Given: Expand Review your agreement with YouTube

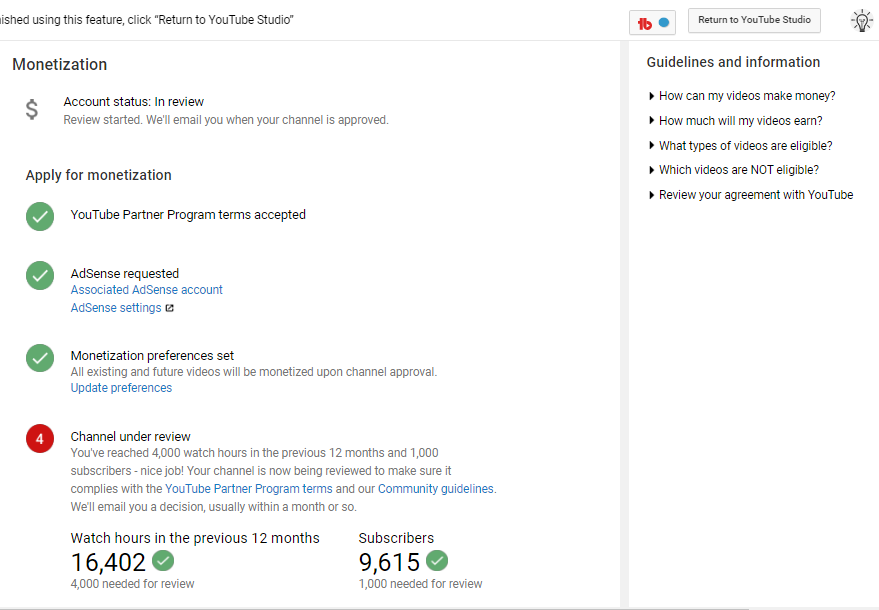Looking at the screenshot, I should pyautogui.click(x=751, y=195).
